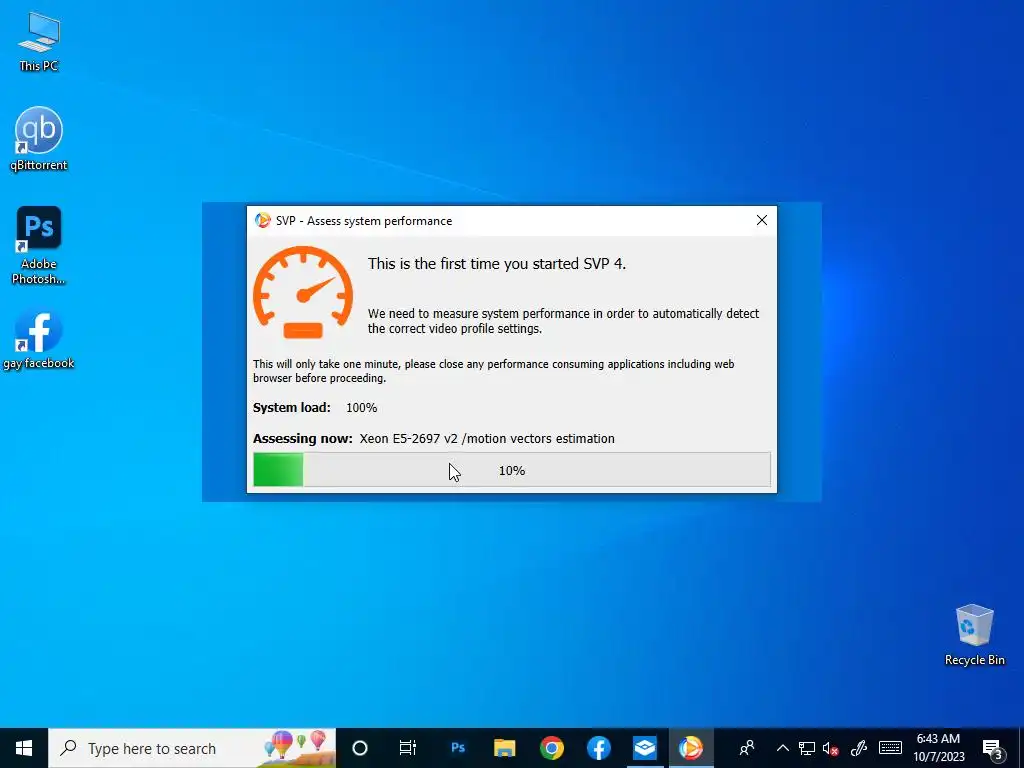
Task: Open Windows Ink pen tray icon
Action: point(859,748)
